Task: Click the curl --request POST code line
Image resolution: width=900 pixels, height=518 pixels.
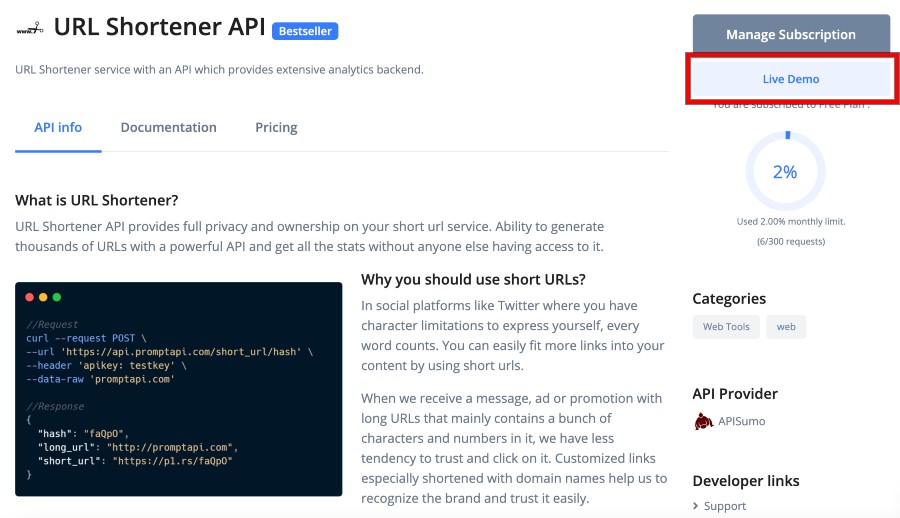Action: [x=86, y=338]
